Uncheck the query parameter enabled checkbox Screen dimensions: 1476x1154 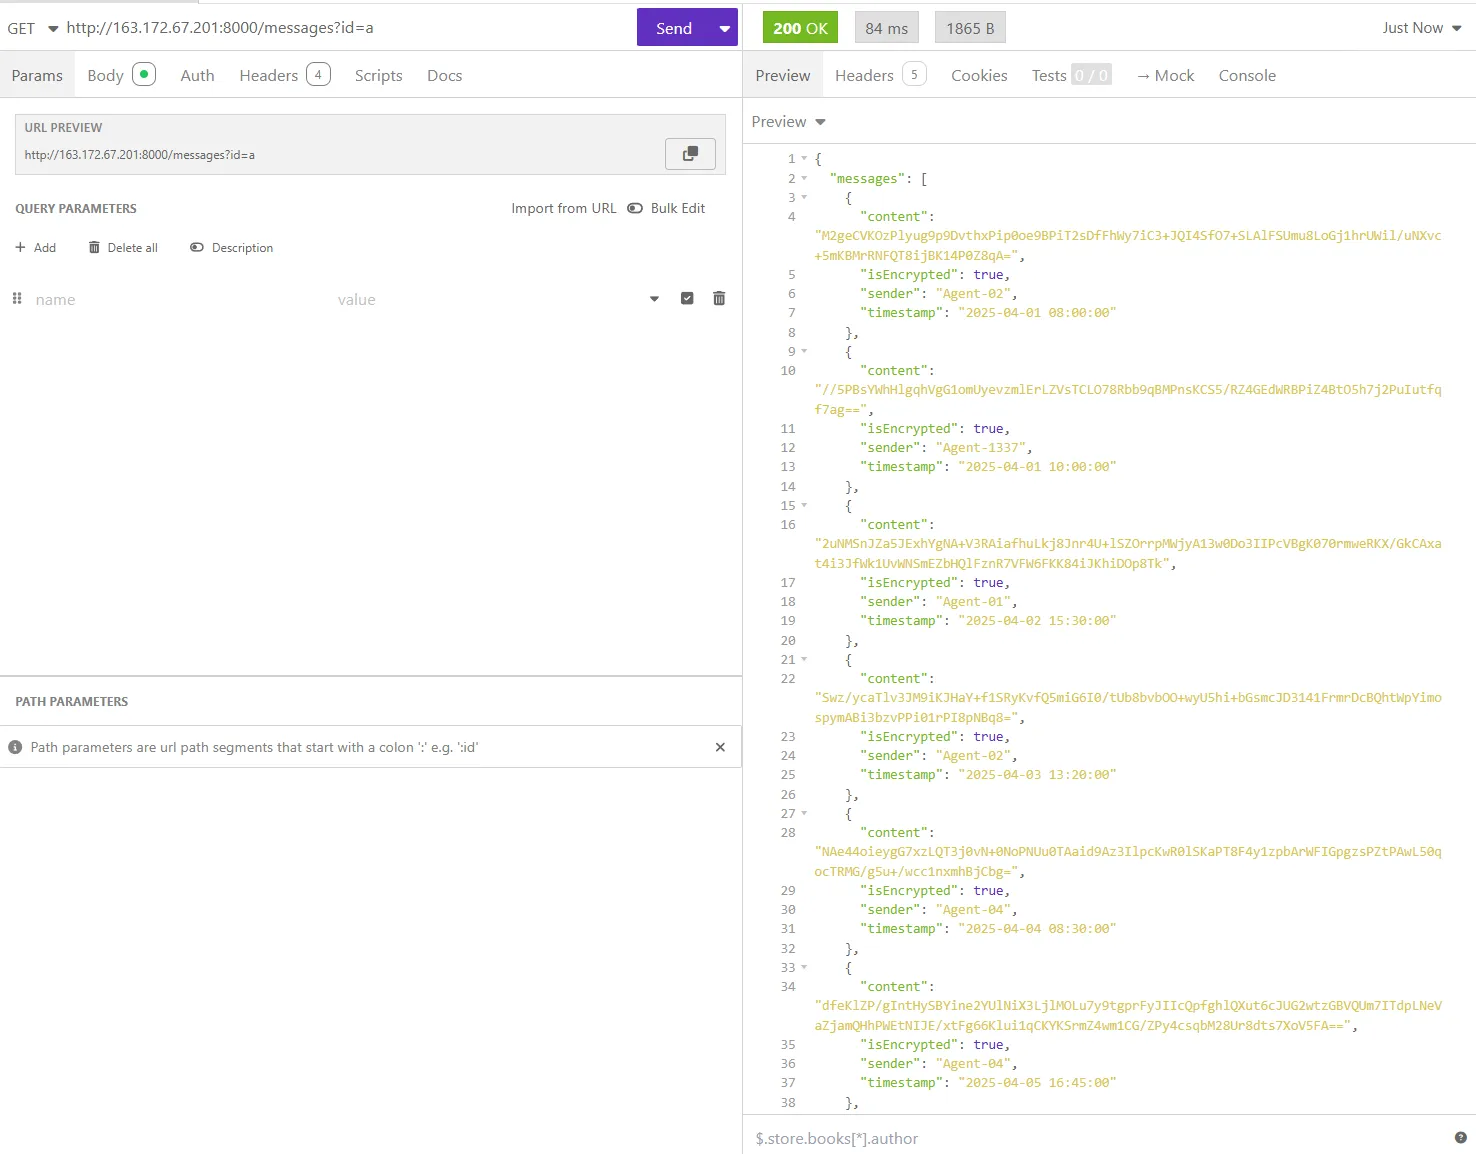point(687,299)
